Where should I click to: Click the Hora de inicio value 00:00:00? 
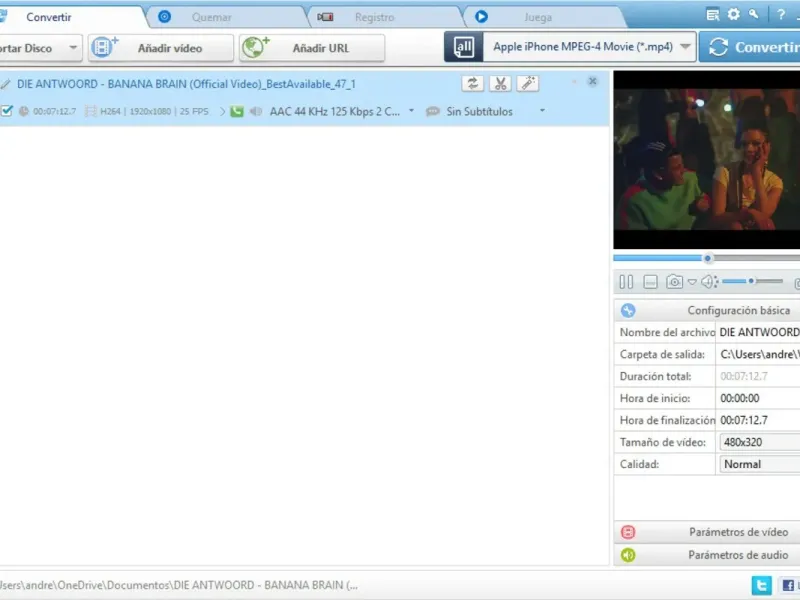point(739,398)
